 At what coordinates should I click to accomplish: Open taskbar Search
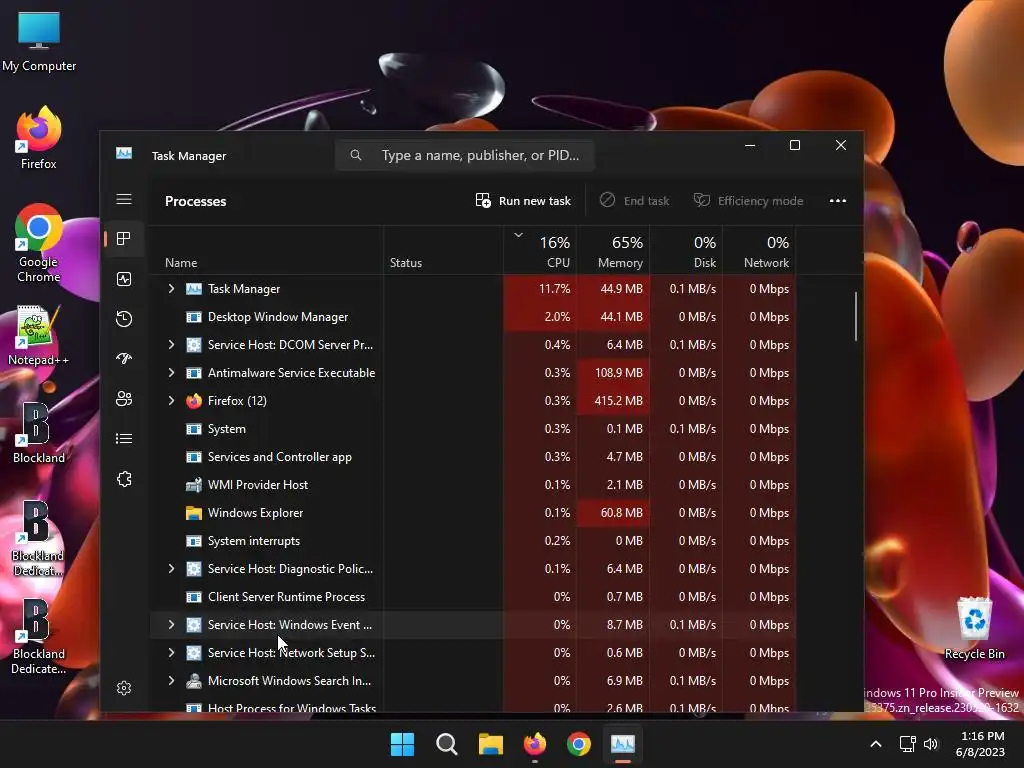pyautogui.click(x=447, y=744)
